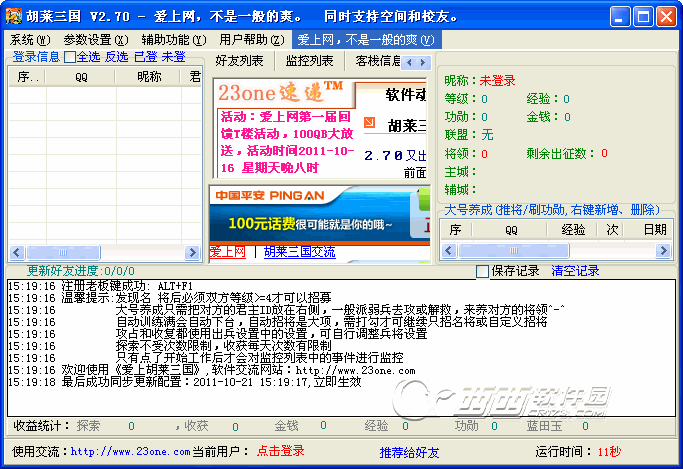
Task: Open the 胡莱三国交流 link
Action: pyautogui.click(x=300, y=252)
